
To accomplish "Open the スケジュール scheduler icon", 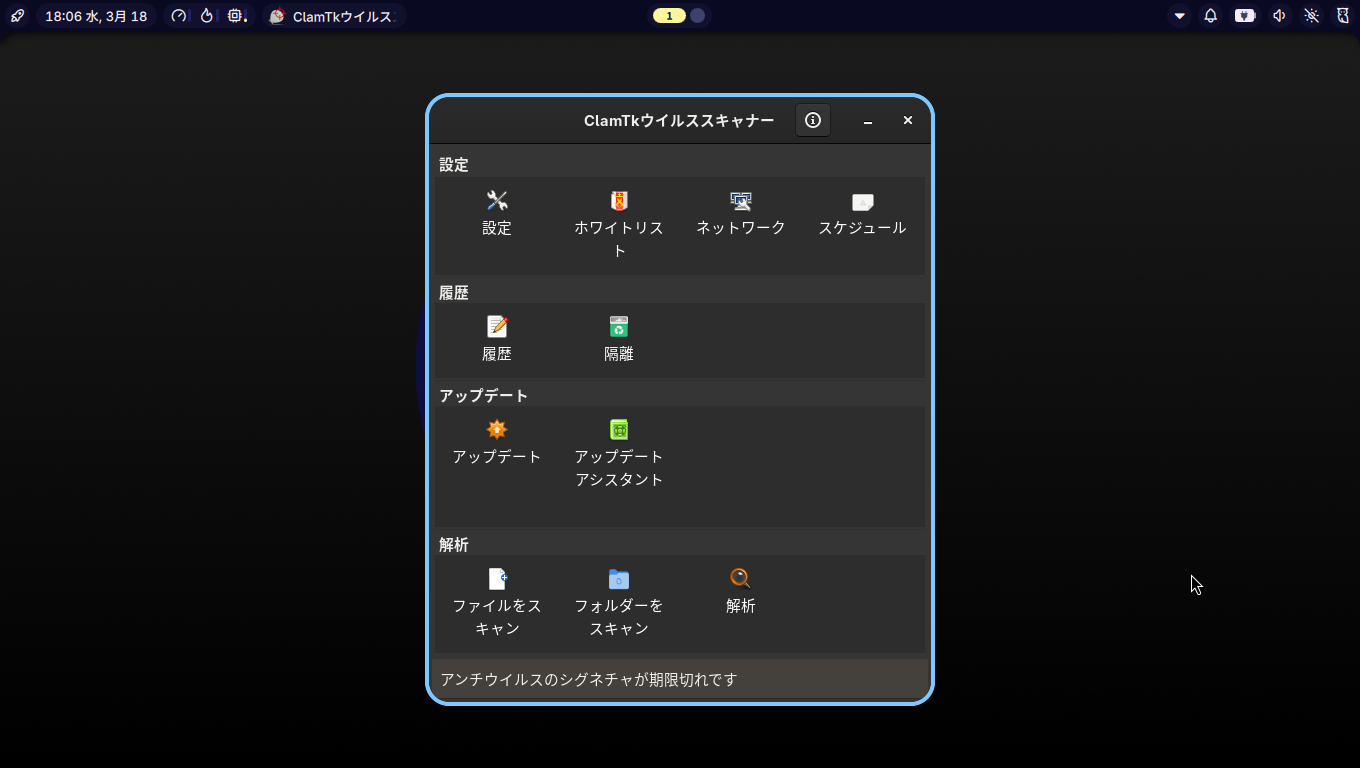I will click(863, 201).
